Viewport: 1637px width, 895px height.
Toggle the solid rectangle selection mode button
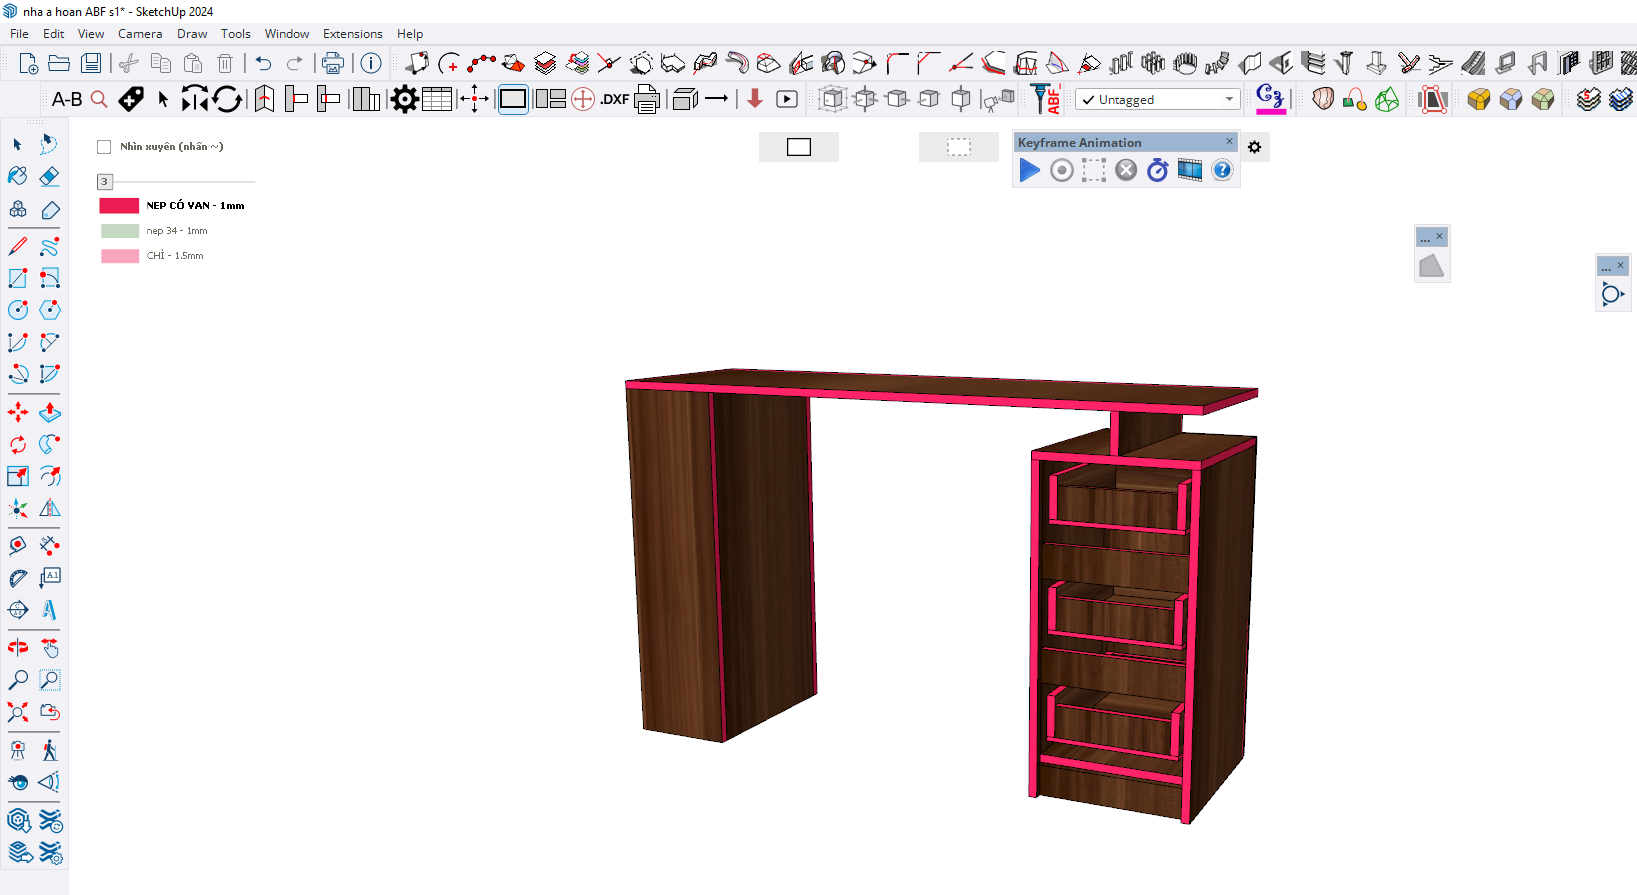pyautogui.click(x=798, y=147)
